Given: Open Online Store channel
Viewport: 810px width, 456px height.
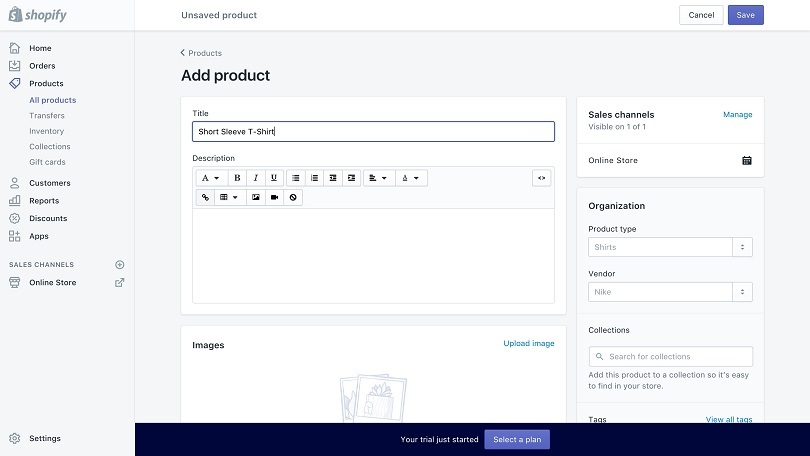Looking at the screenshot, I should [x=53, y=282].
